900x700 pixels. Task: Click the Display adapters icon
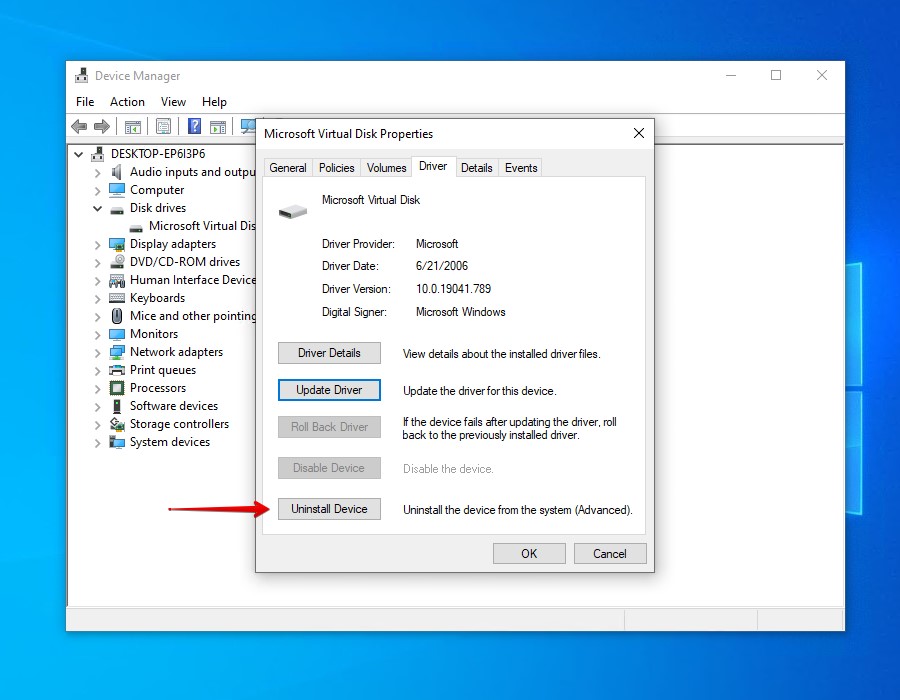pos(117,244)
